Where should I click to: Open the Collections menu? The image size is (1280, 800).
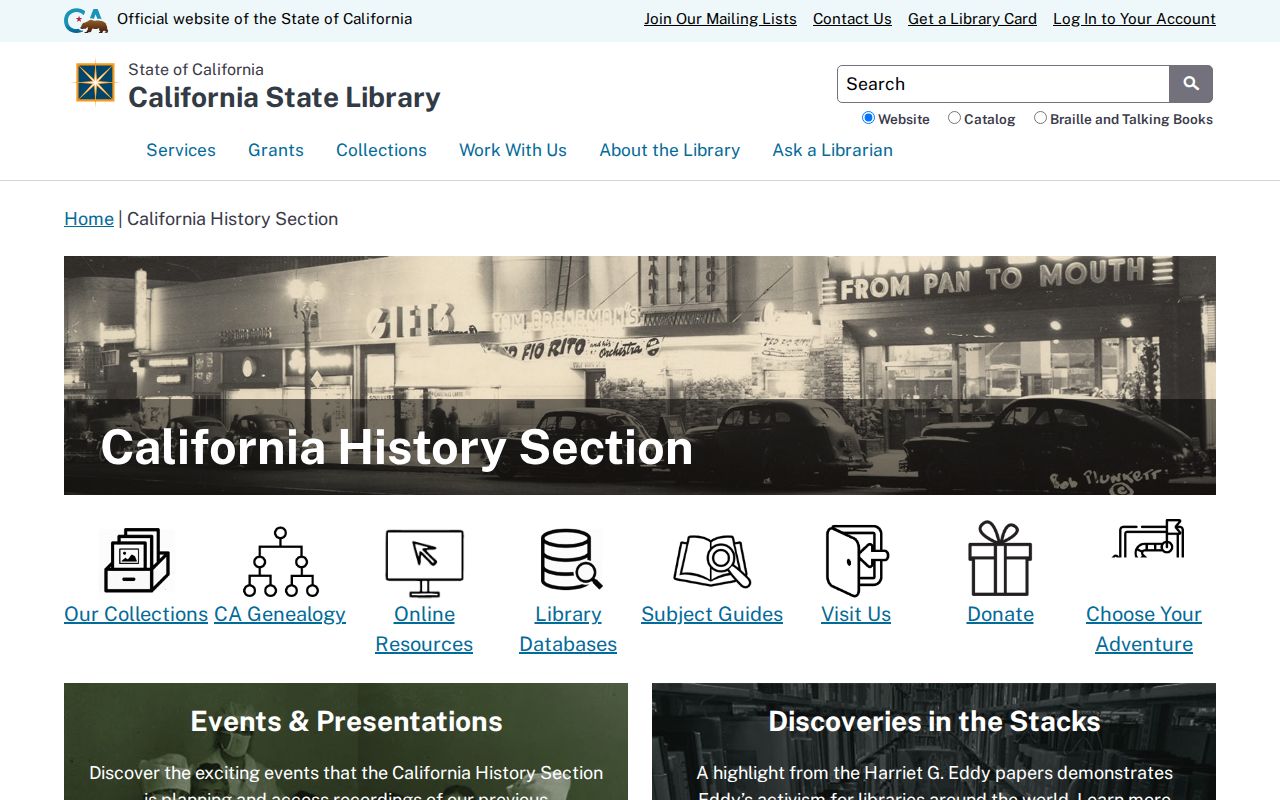pyautogui.click(x=381, y=150)
